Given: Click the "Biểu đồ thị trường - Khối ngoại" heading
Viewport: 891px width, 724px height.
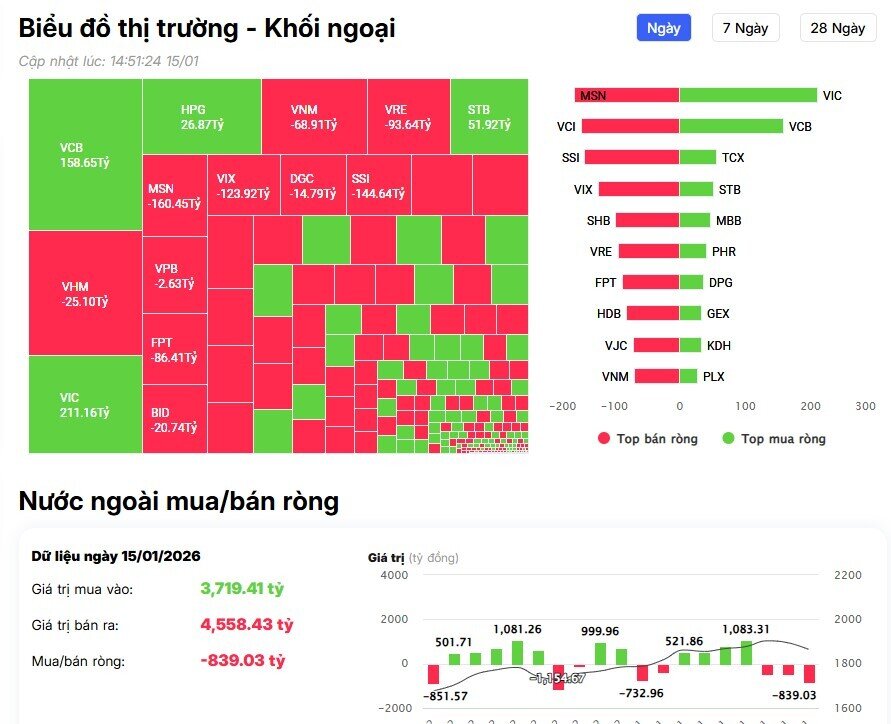Looking at the screenshot, I should (209, 30).
